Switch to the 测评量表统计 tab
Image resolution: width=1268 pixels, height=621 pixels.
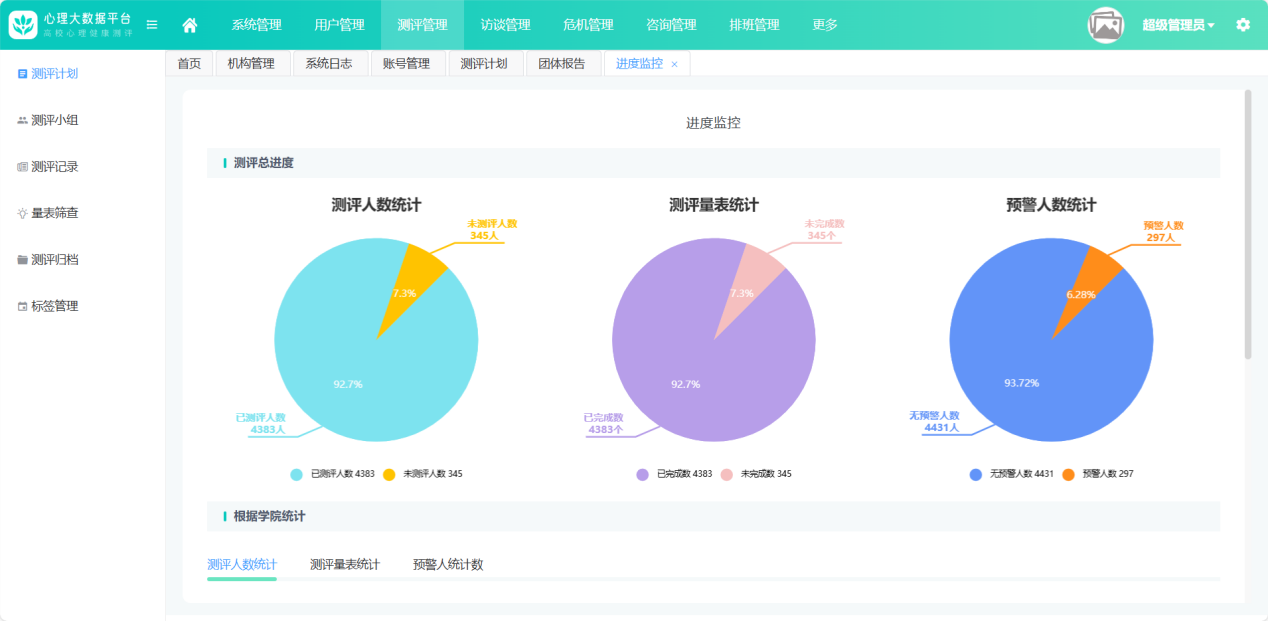click(345, 565)
